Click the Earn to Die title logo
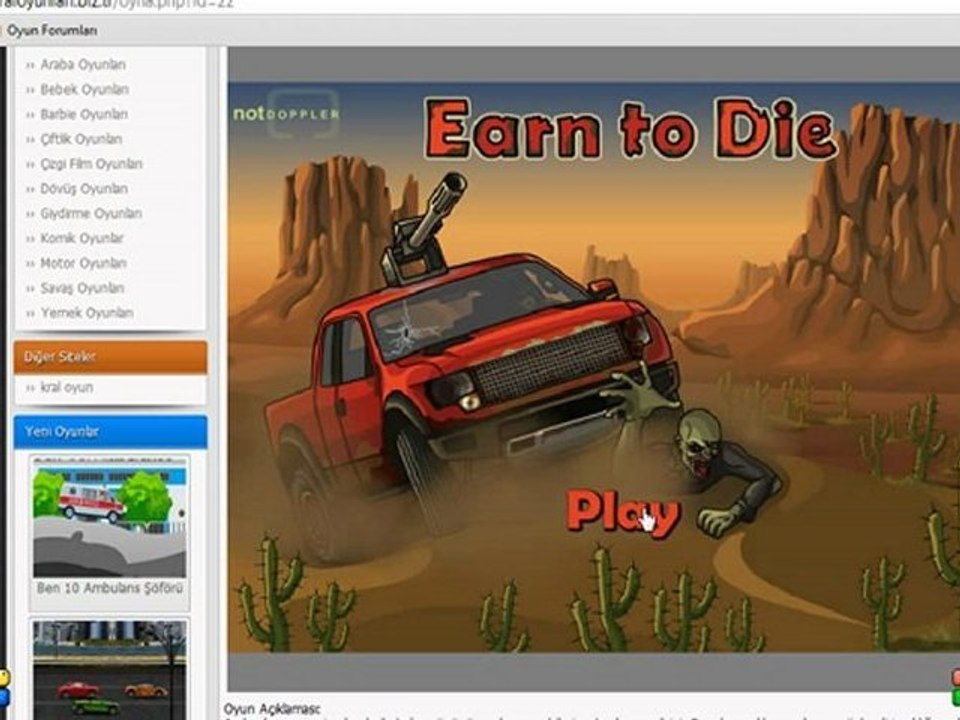Screen dimensions: 960x720 click(x=631, y=129)
